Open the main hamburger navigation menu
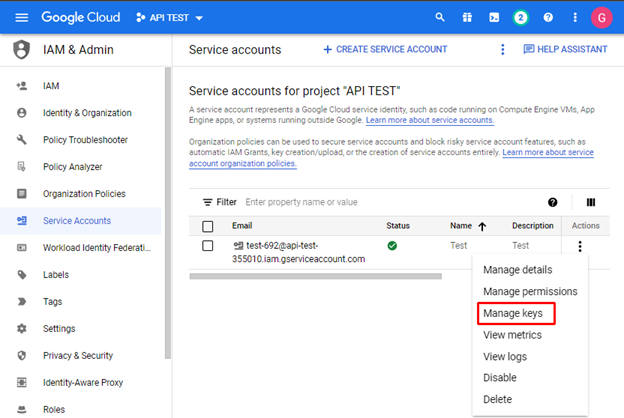Viewport: 624px width, 418px height. coord(21,18)
